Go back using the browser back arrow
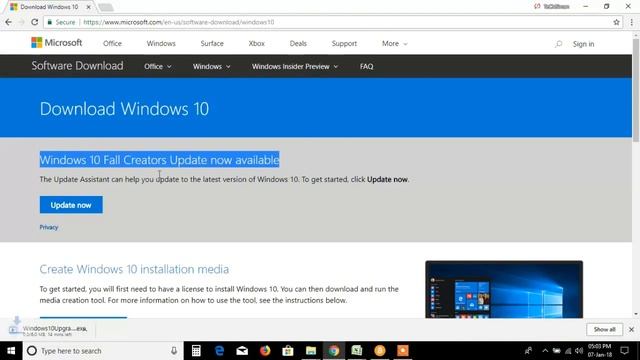The width and height of the screenshot is (640, 360). 9,22
